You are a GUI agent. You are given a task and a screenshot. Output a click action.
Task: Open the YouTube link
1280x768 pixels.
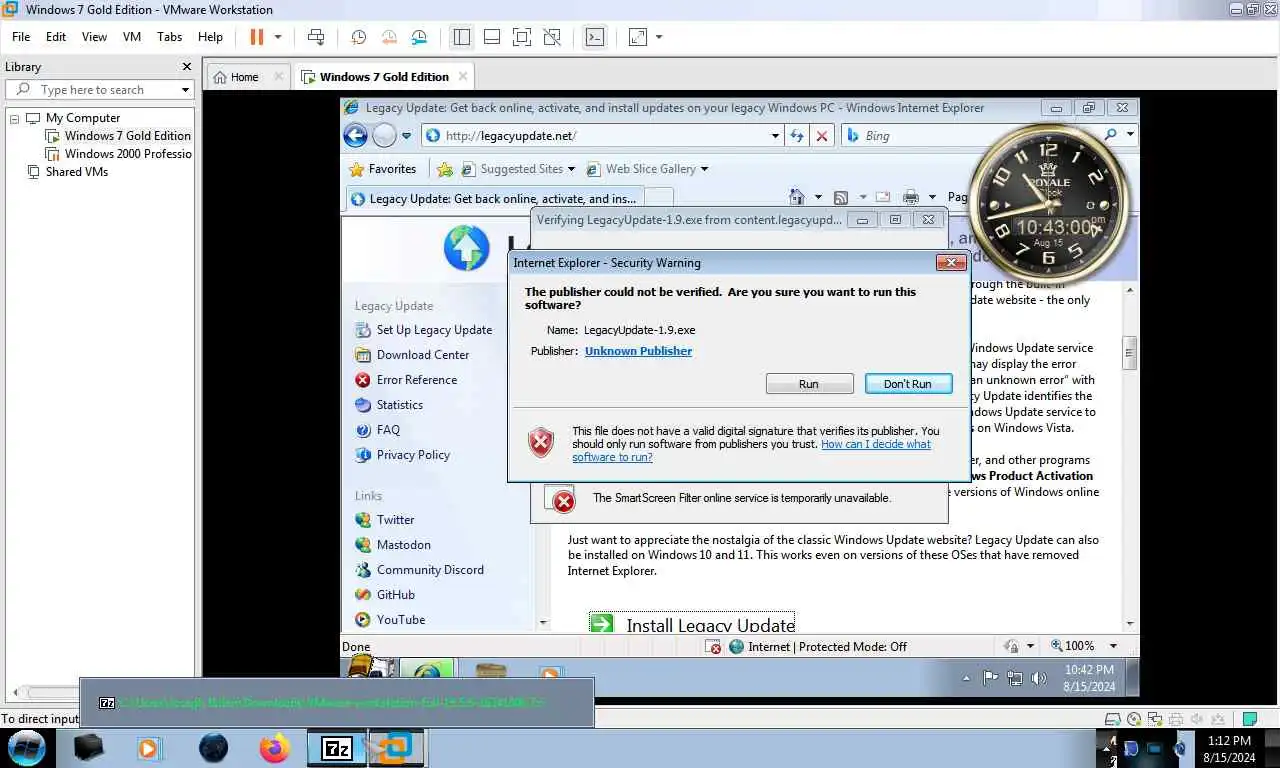(x=401, y=620)
